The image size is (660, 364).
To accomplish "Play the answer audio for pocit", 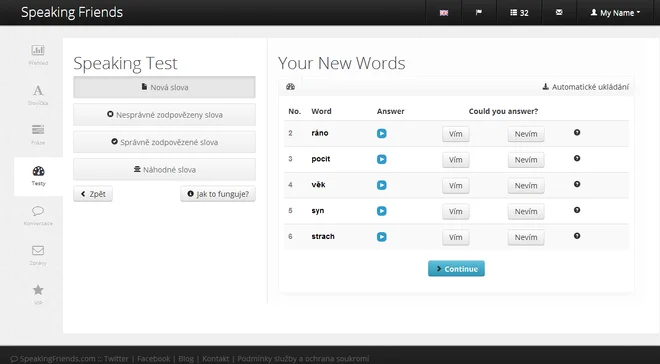I will coord(381,159).
